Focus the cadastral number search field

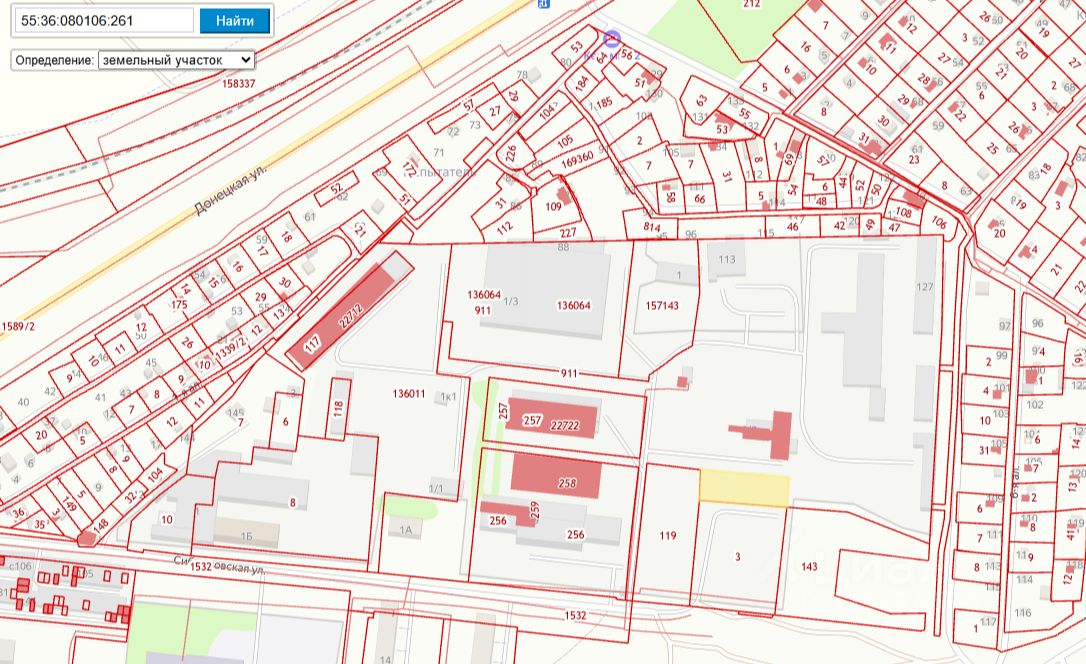coord(106,20)
